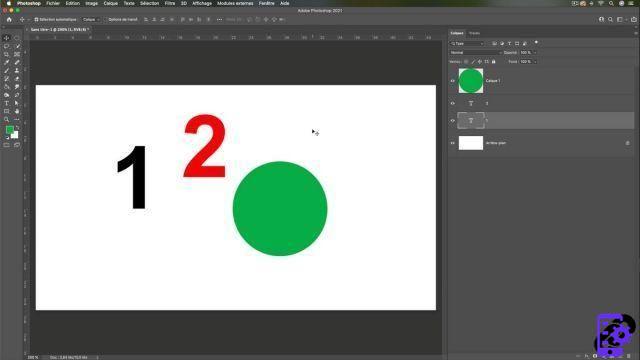
Task: Open the Calque auto-select dropdown
Action: [91, 19]
